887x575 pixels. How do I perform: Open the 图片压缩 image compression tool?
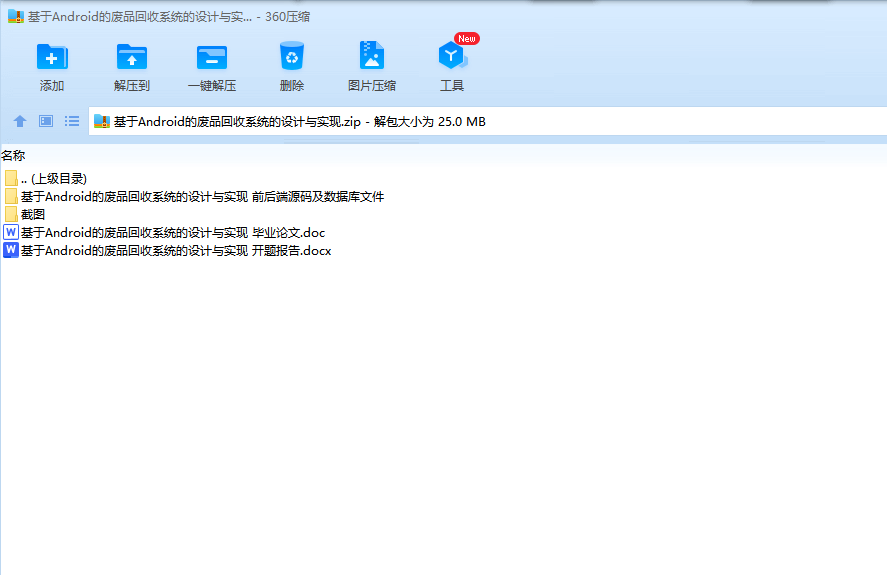coord(372,55)
